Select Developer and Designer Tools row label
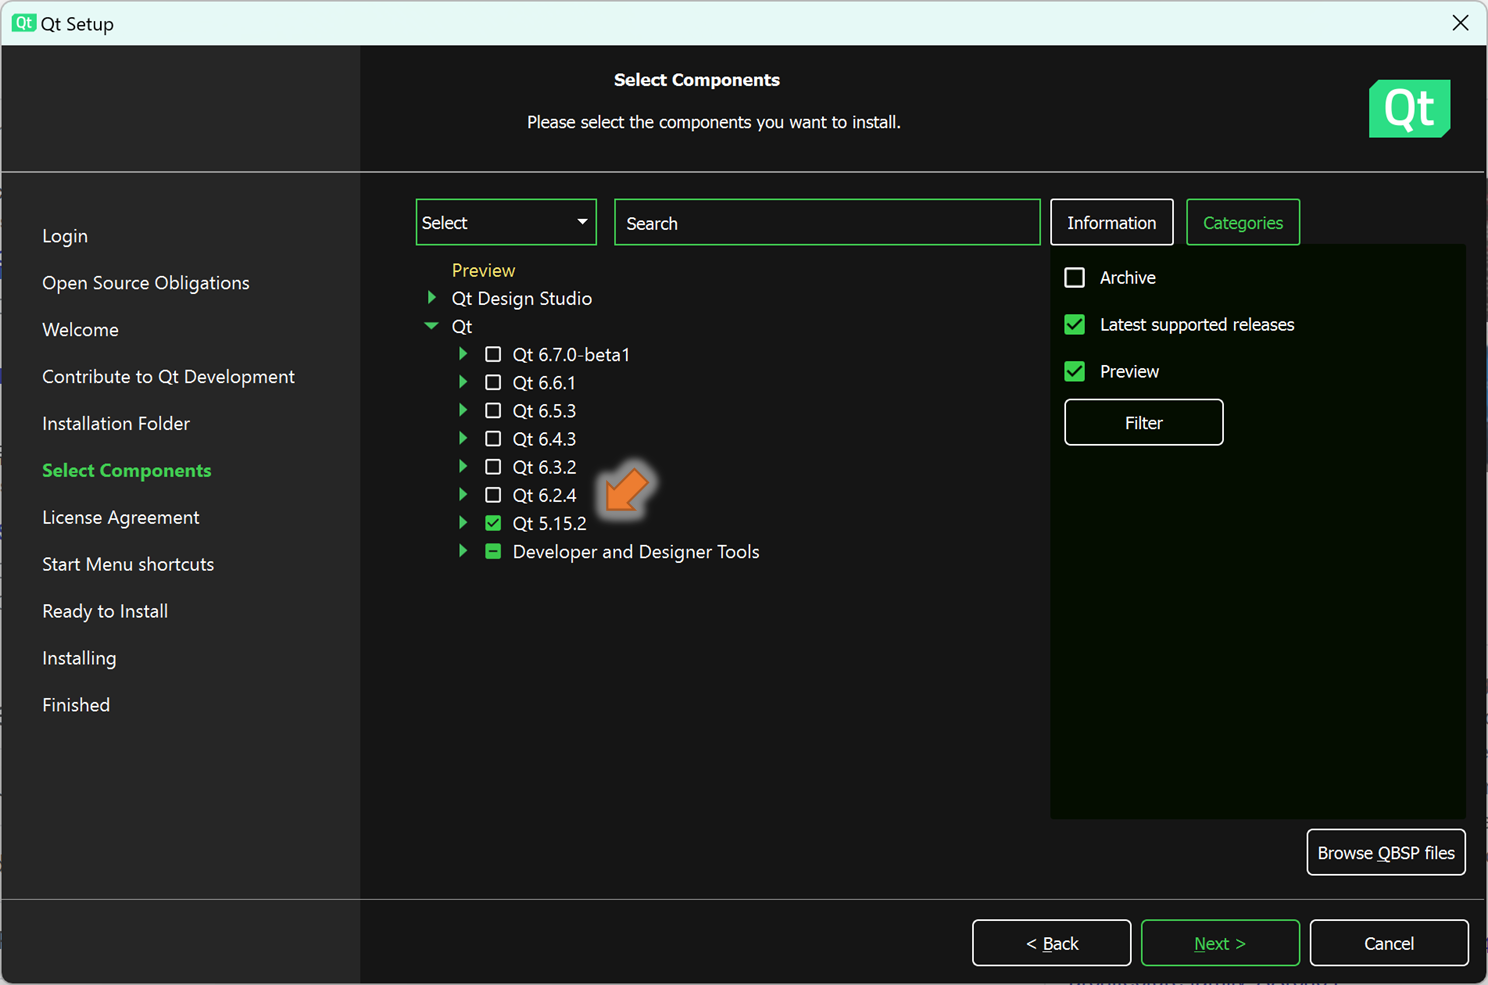 click(636, 552)
